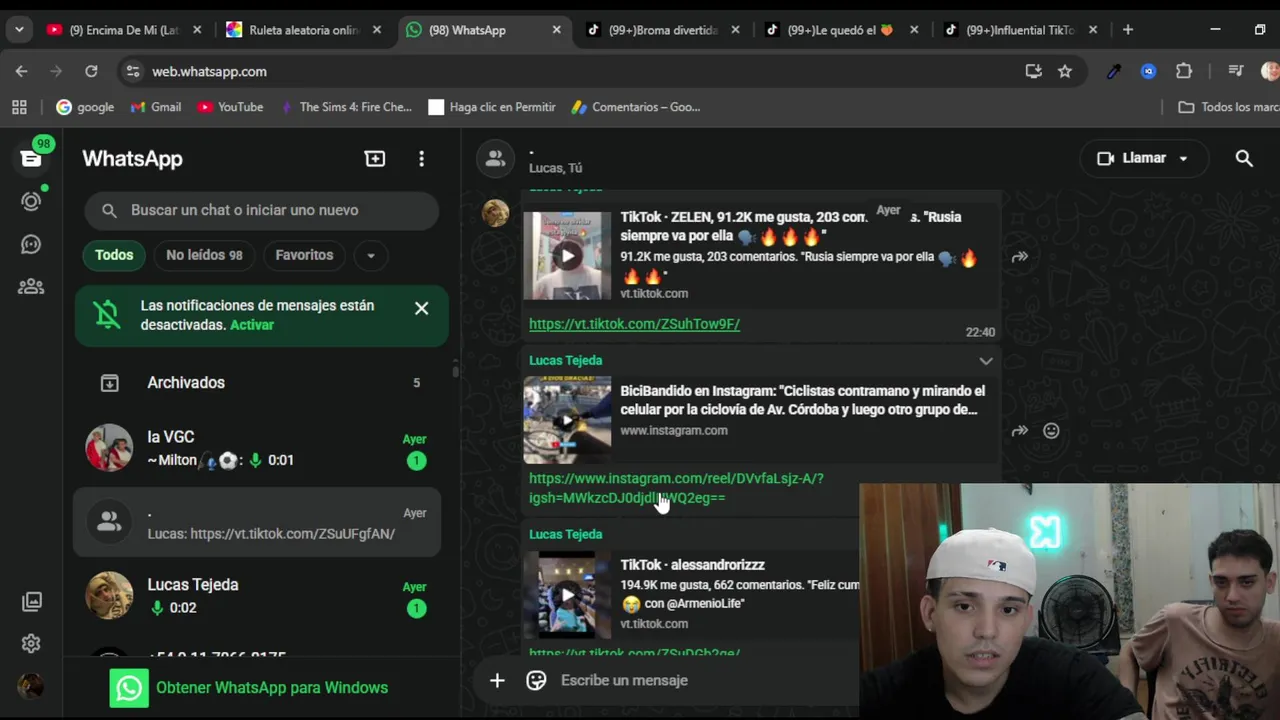Open the Gmail bookmark
The height and width of the screenshot is (720, 1280).
156,107
